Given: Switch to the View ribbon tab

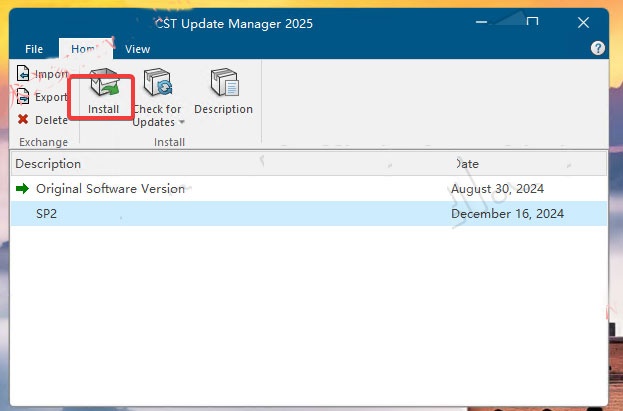Looking at the screenshot, I should pos(137,49).
